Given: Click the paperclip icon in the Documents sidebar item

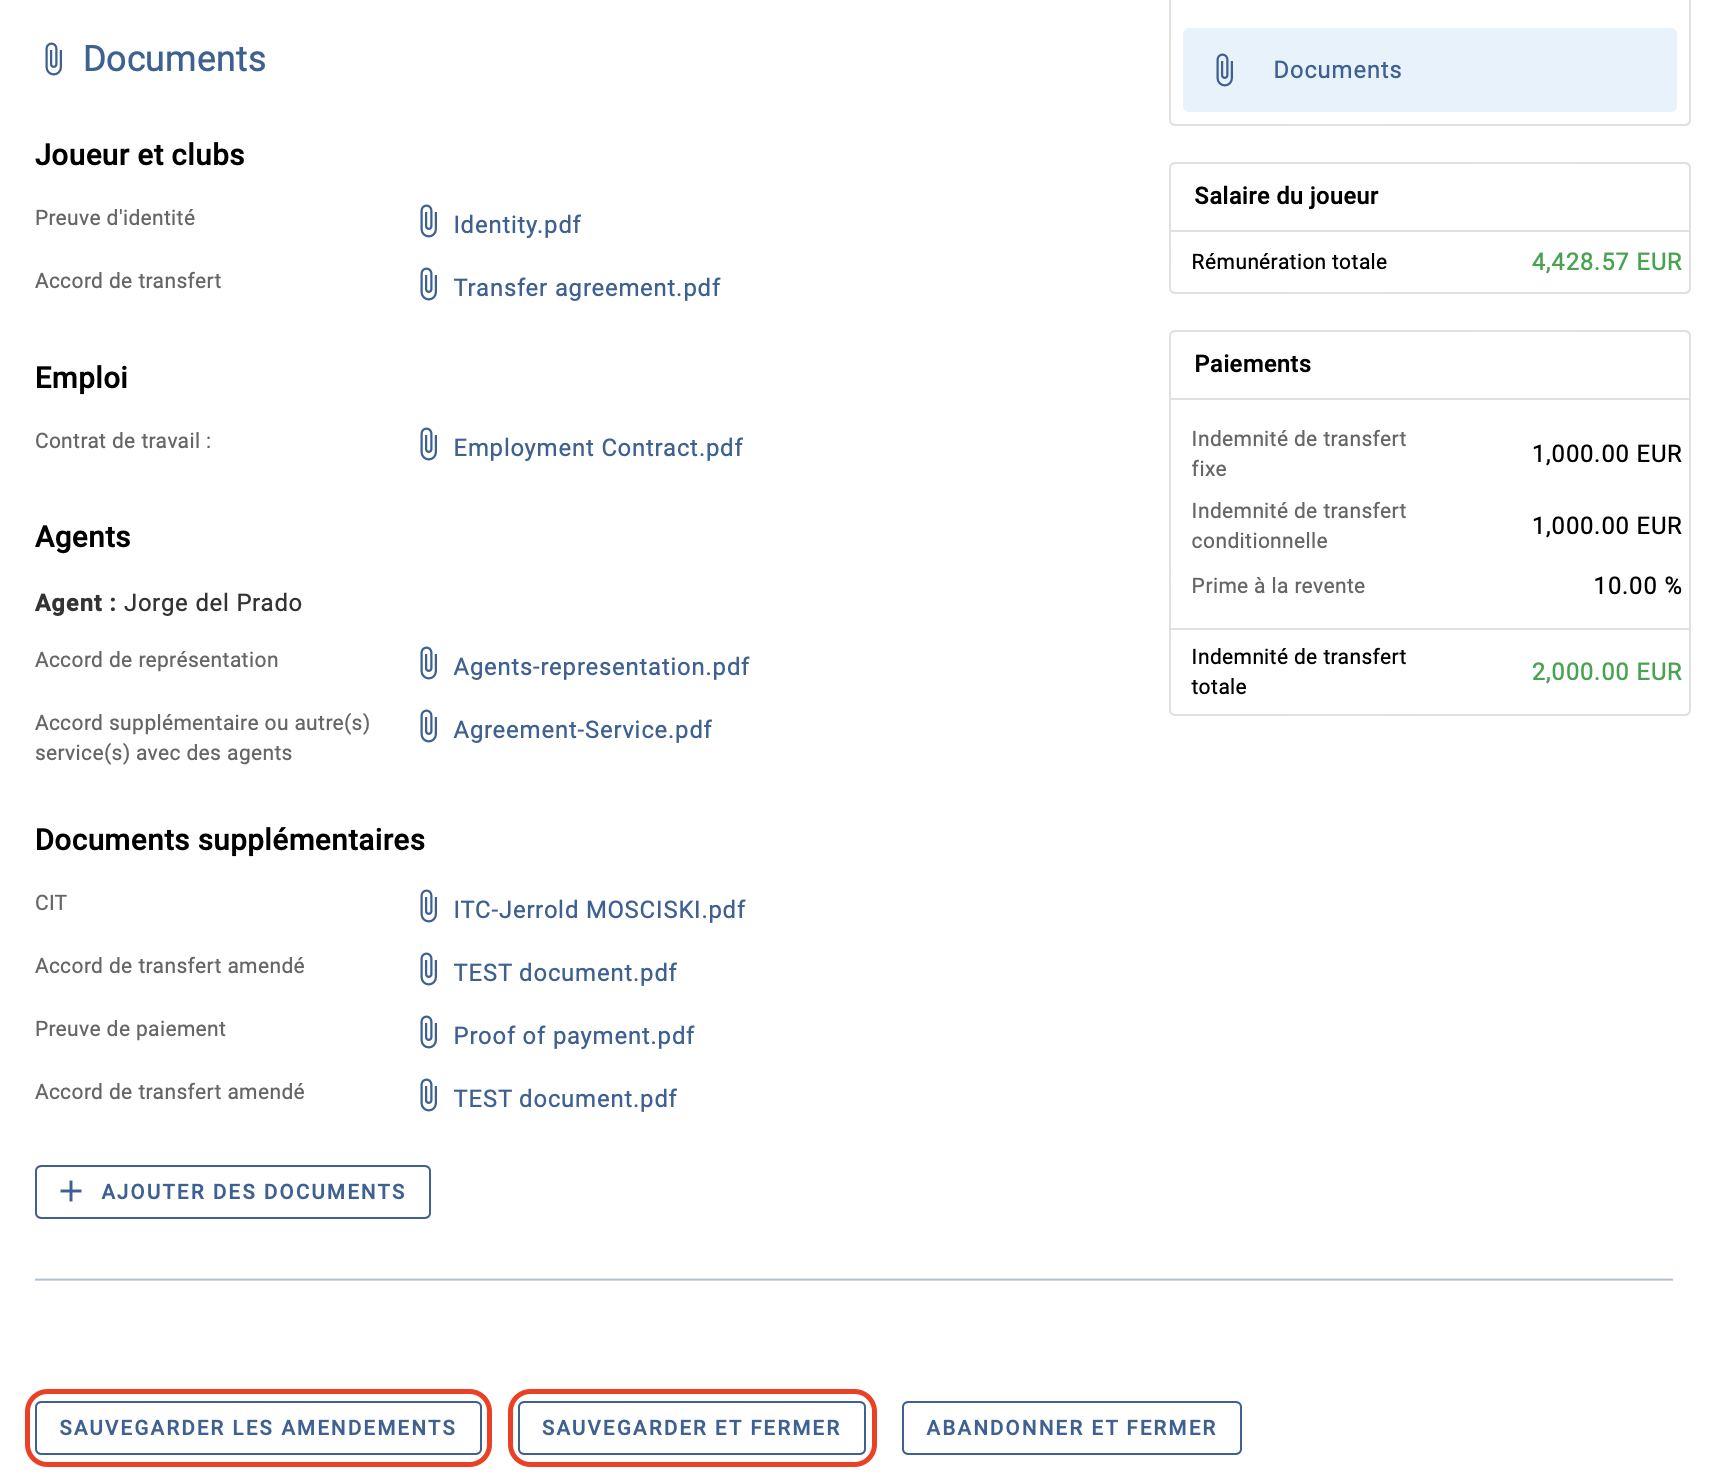Looking at the screenshot, I should point(1224,70).
